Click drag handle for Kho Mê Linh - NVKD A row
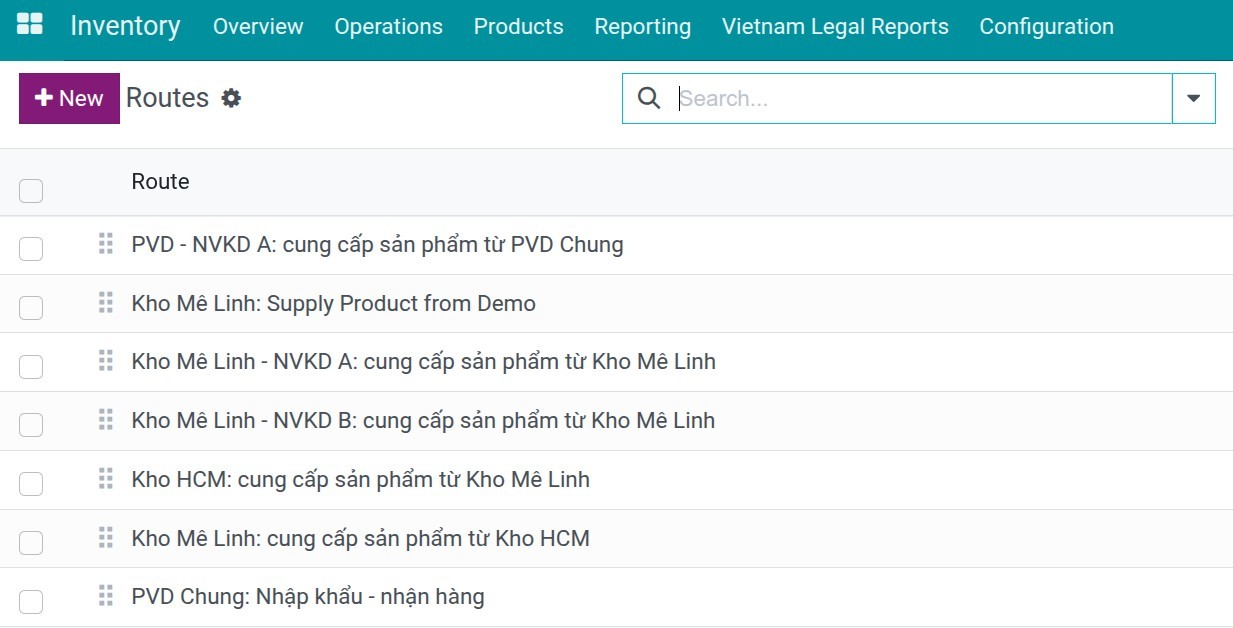This screenshot has height=628, width=1233. click(x=106, y=360)
